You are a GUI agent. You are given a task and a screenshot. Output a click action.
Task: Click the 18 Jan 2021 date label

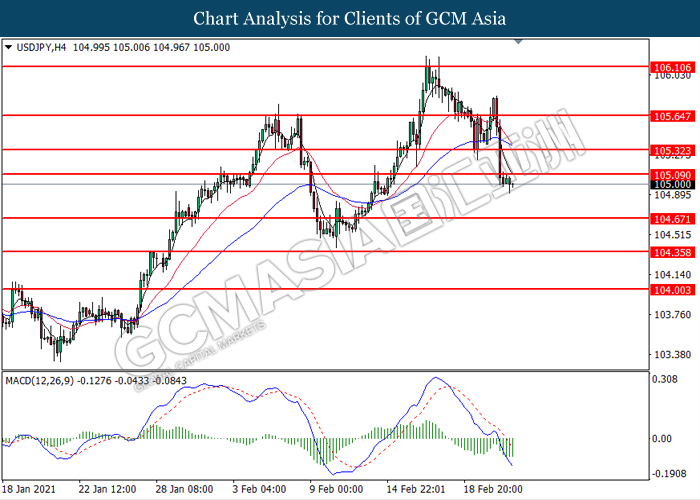29,489
